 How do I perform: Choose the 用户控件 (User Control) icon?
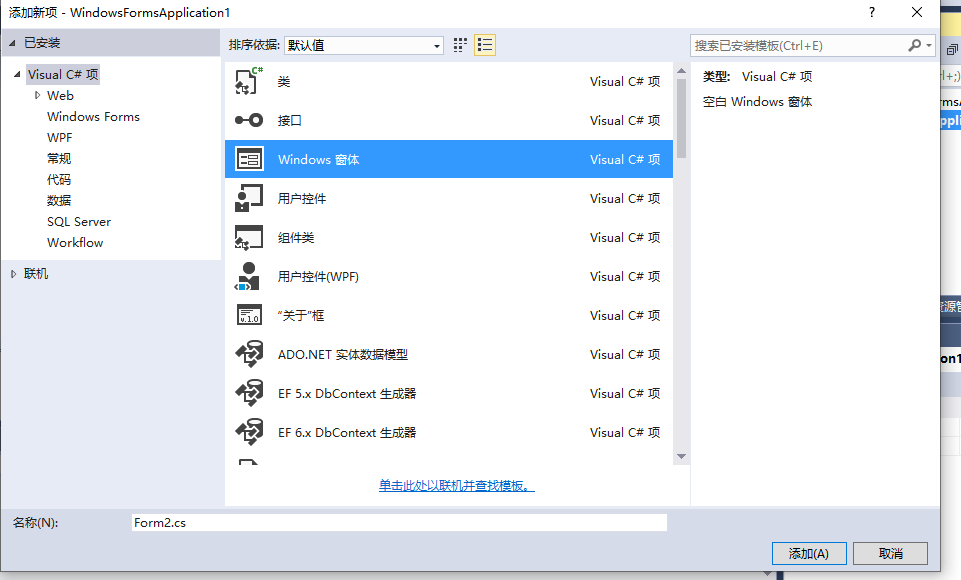click(249, 198)
